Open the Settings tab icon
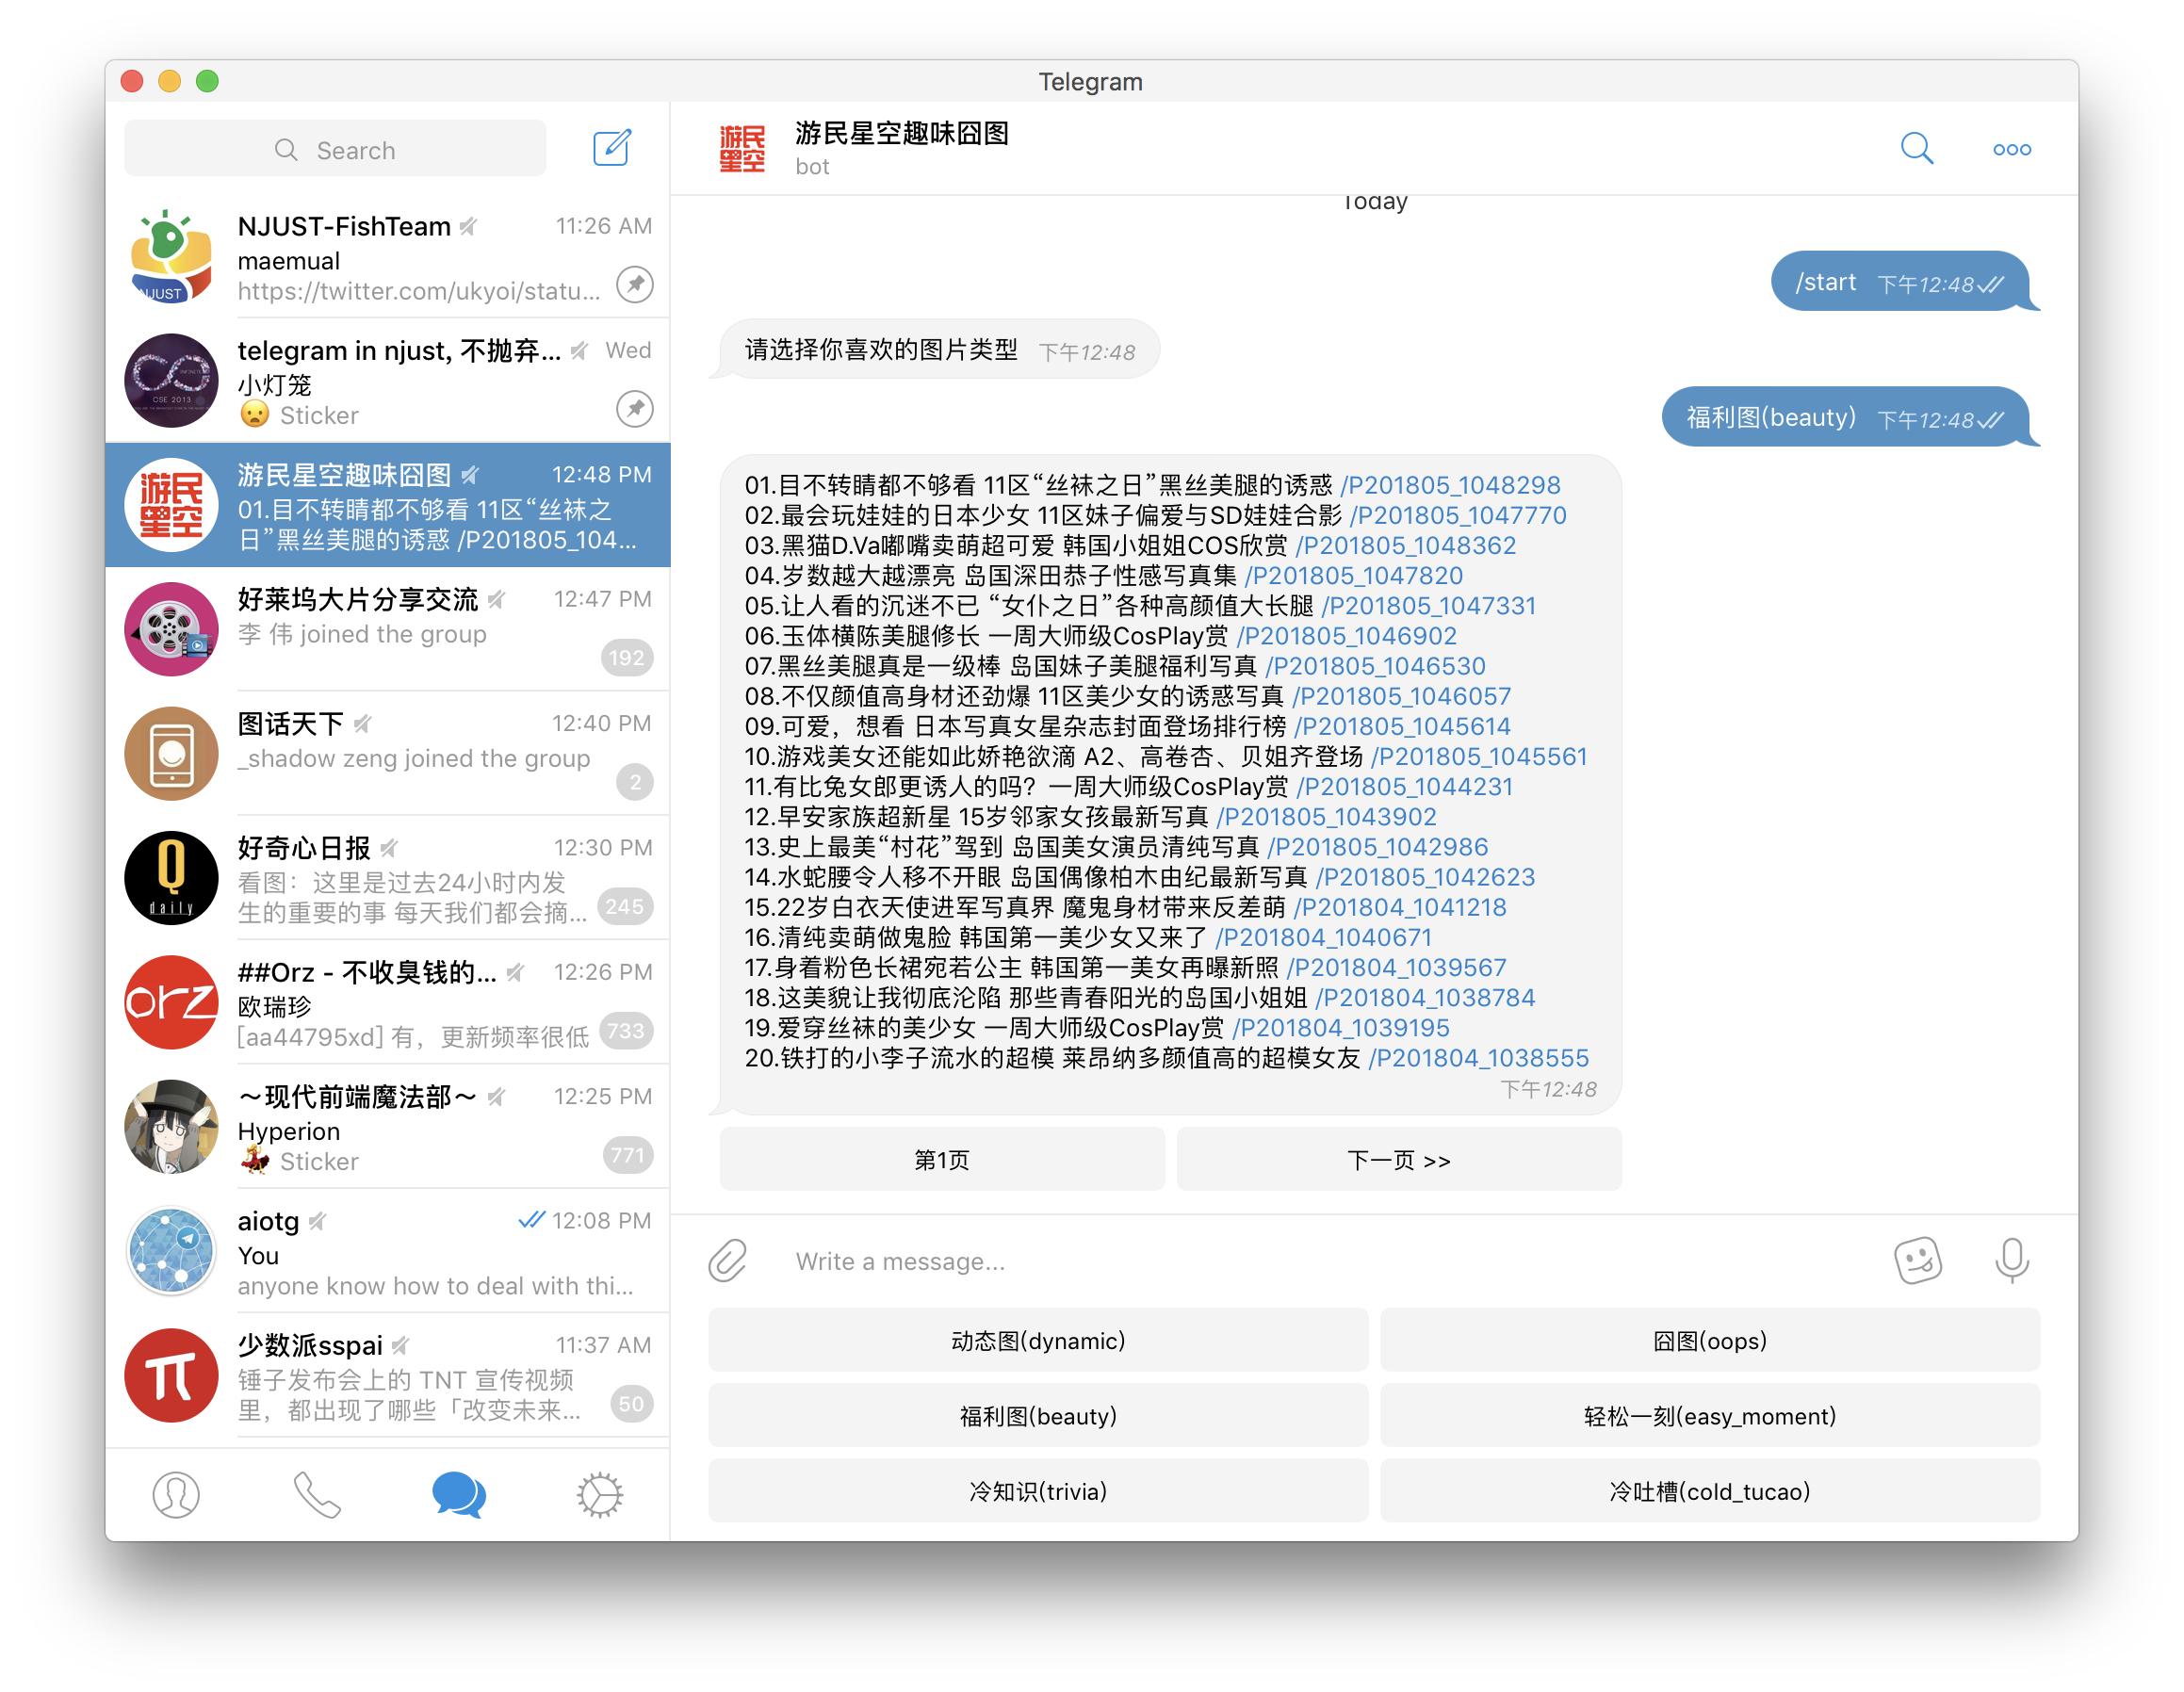2184x1692 pixels. point(597,1491)
